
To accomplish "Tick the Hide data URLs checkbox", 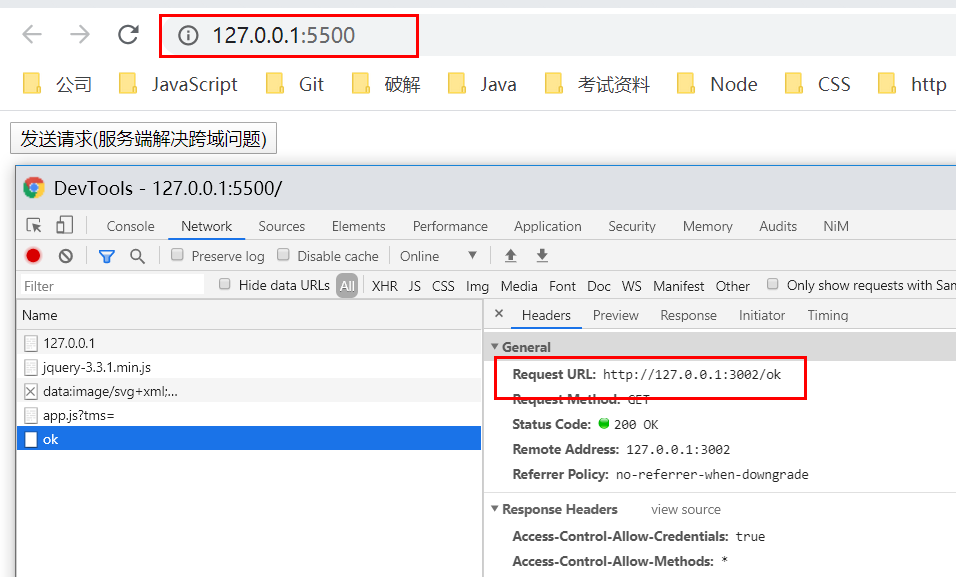I will pos(224,284).
